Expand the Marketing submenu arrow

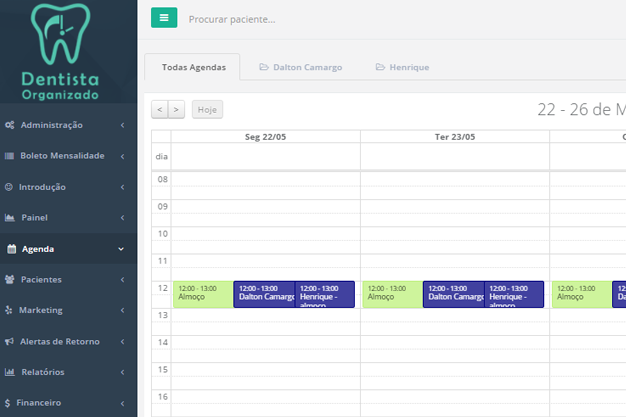(x=122, y=310)
